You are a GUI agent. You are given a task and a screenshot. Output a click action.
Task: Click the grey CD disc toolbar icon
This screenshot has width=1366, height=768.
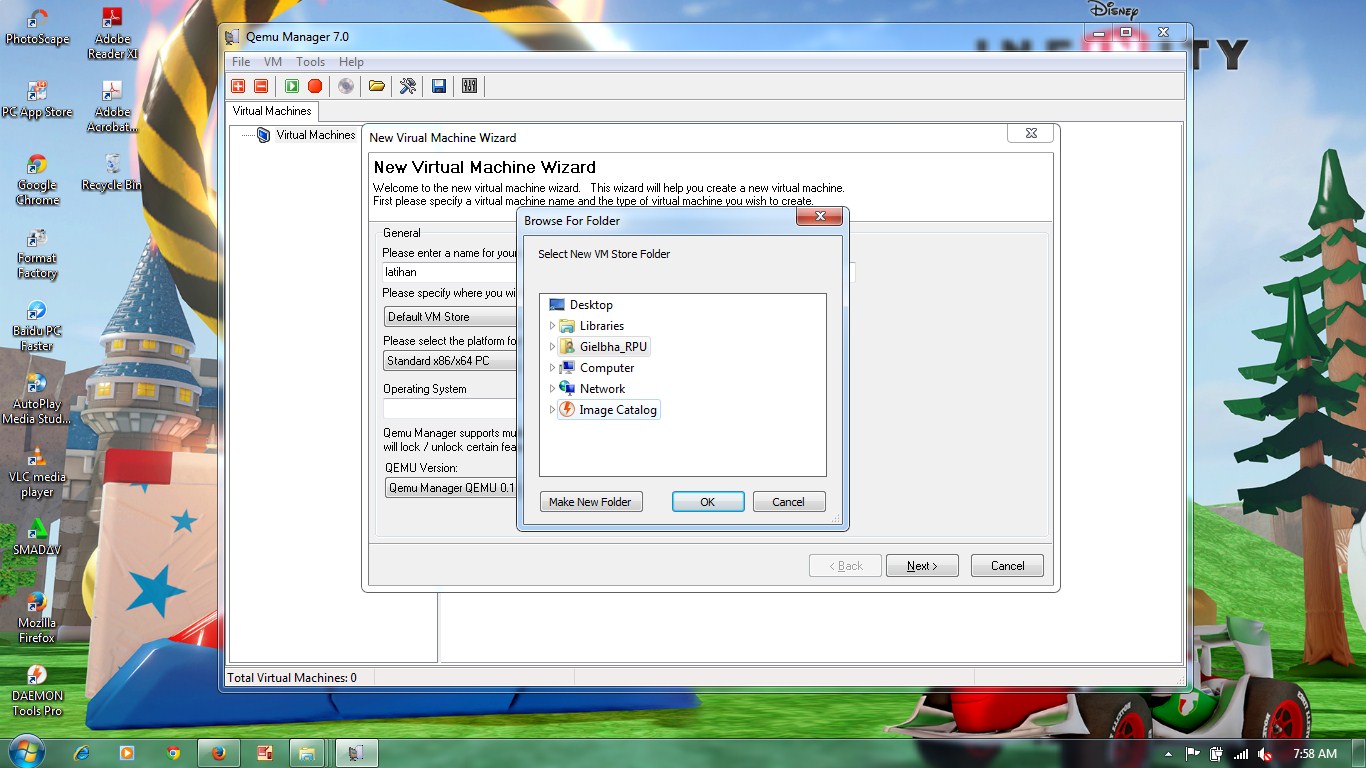346,86
